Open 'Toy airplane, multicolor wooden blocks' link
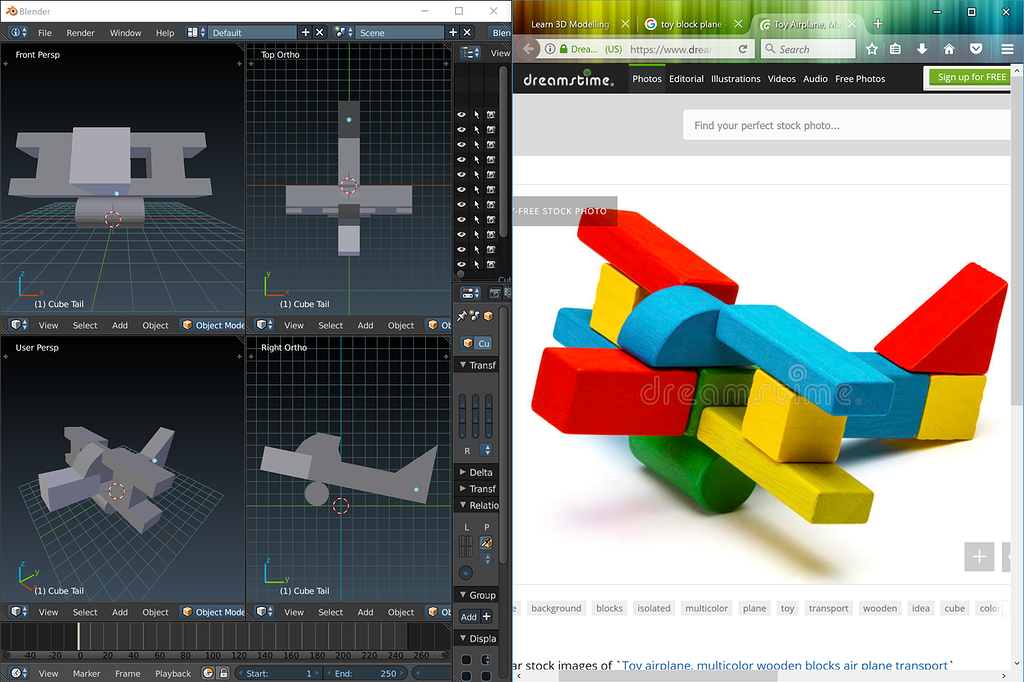Screen dimensions: 1024x682 pyautogui.click(x=784, y=666)
